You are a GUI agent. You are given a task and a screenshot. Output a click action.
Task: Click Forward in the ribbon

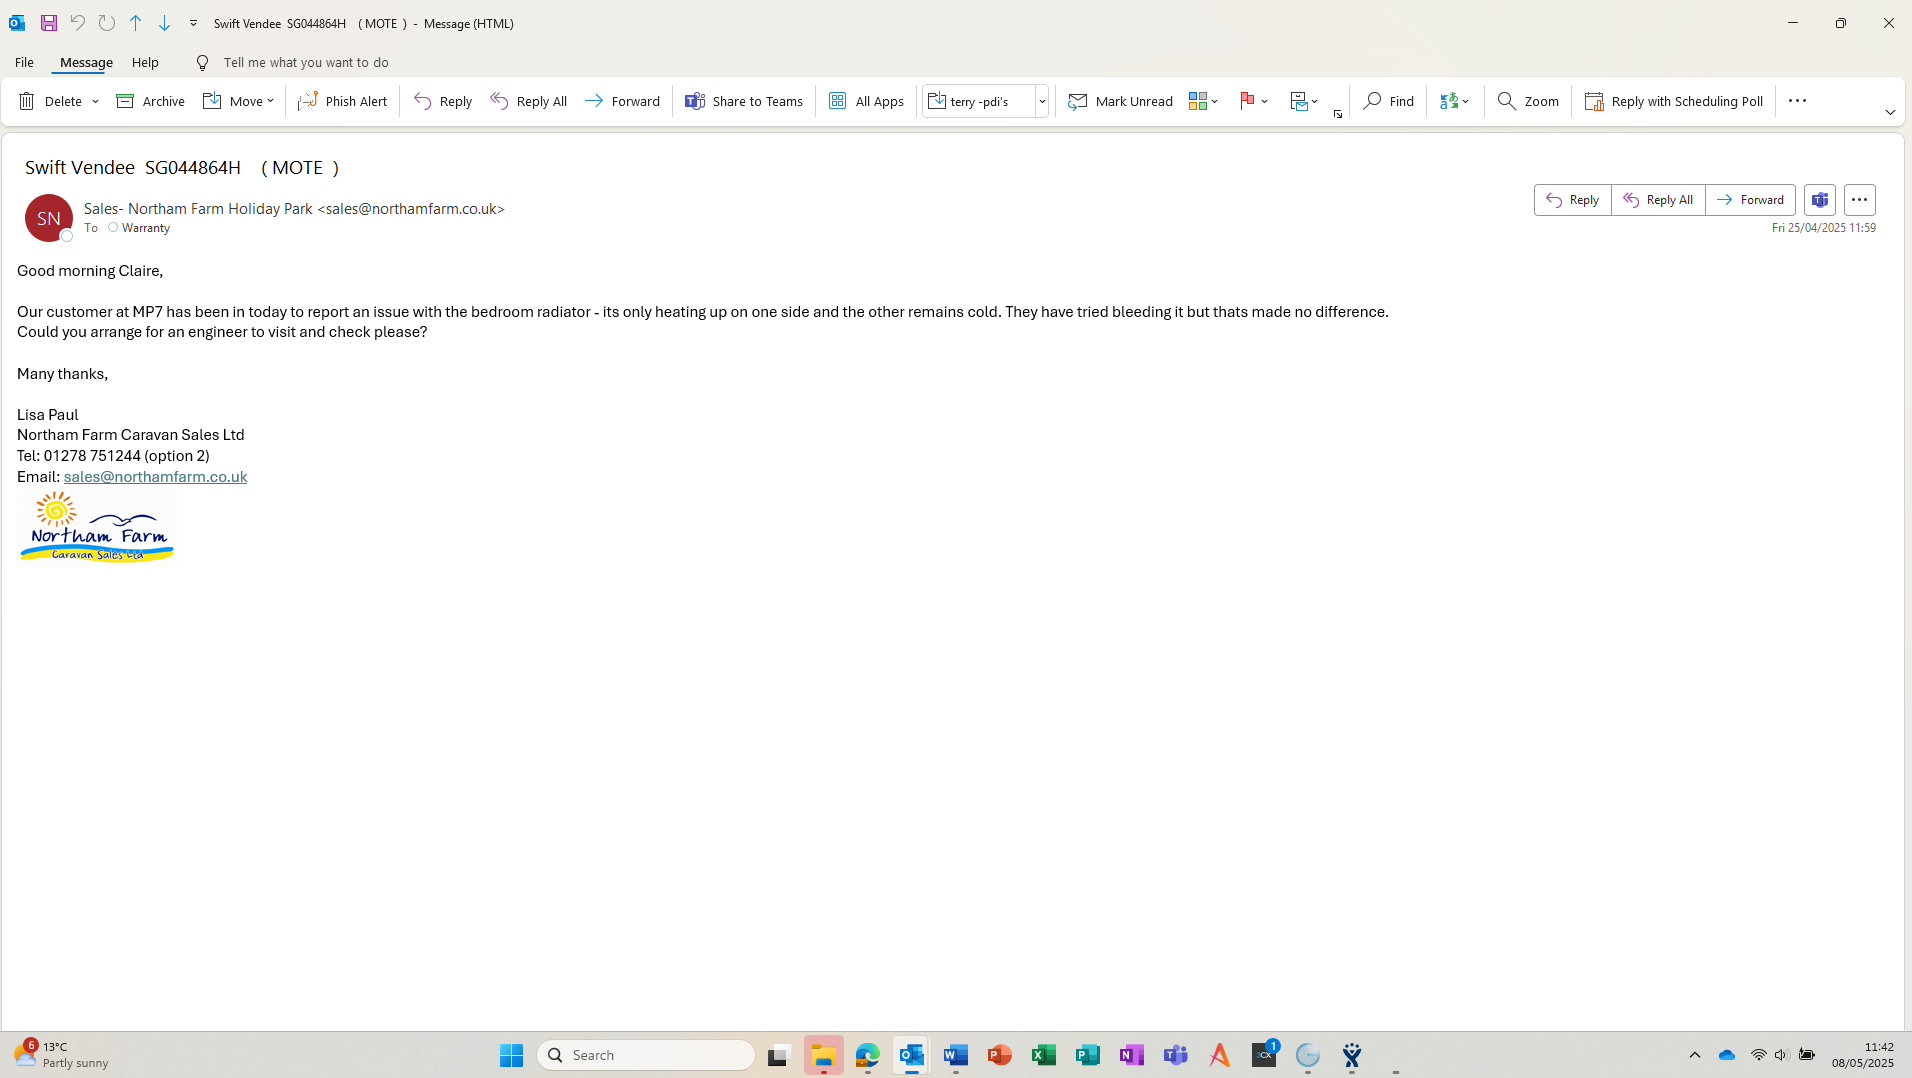pyautogui.click(x=622, y=101)
